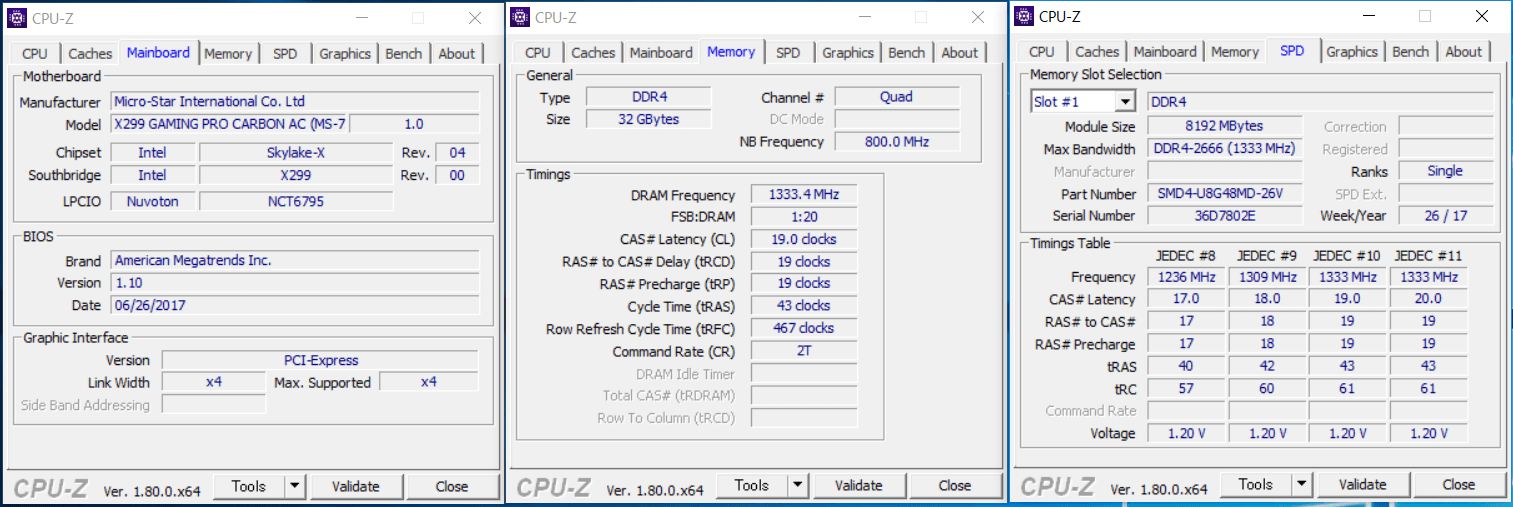This screenshot has width=1513, height=507.
Task: Click Graphic Interface Version PCI-Express field
Action: click(x=320, y=360)
